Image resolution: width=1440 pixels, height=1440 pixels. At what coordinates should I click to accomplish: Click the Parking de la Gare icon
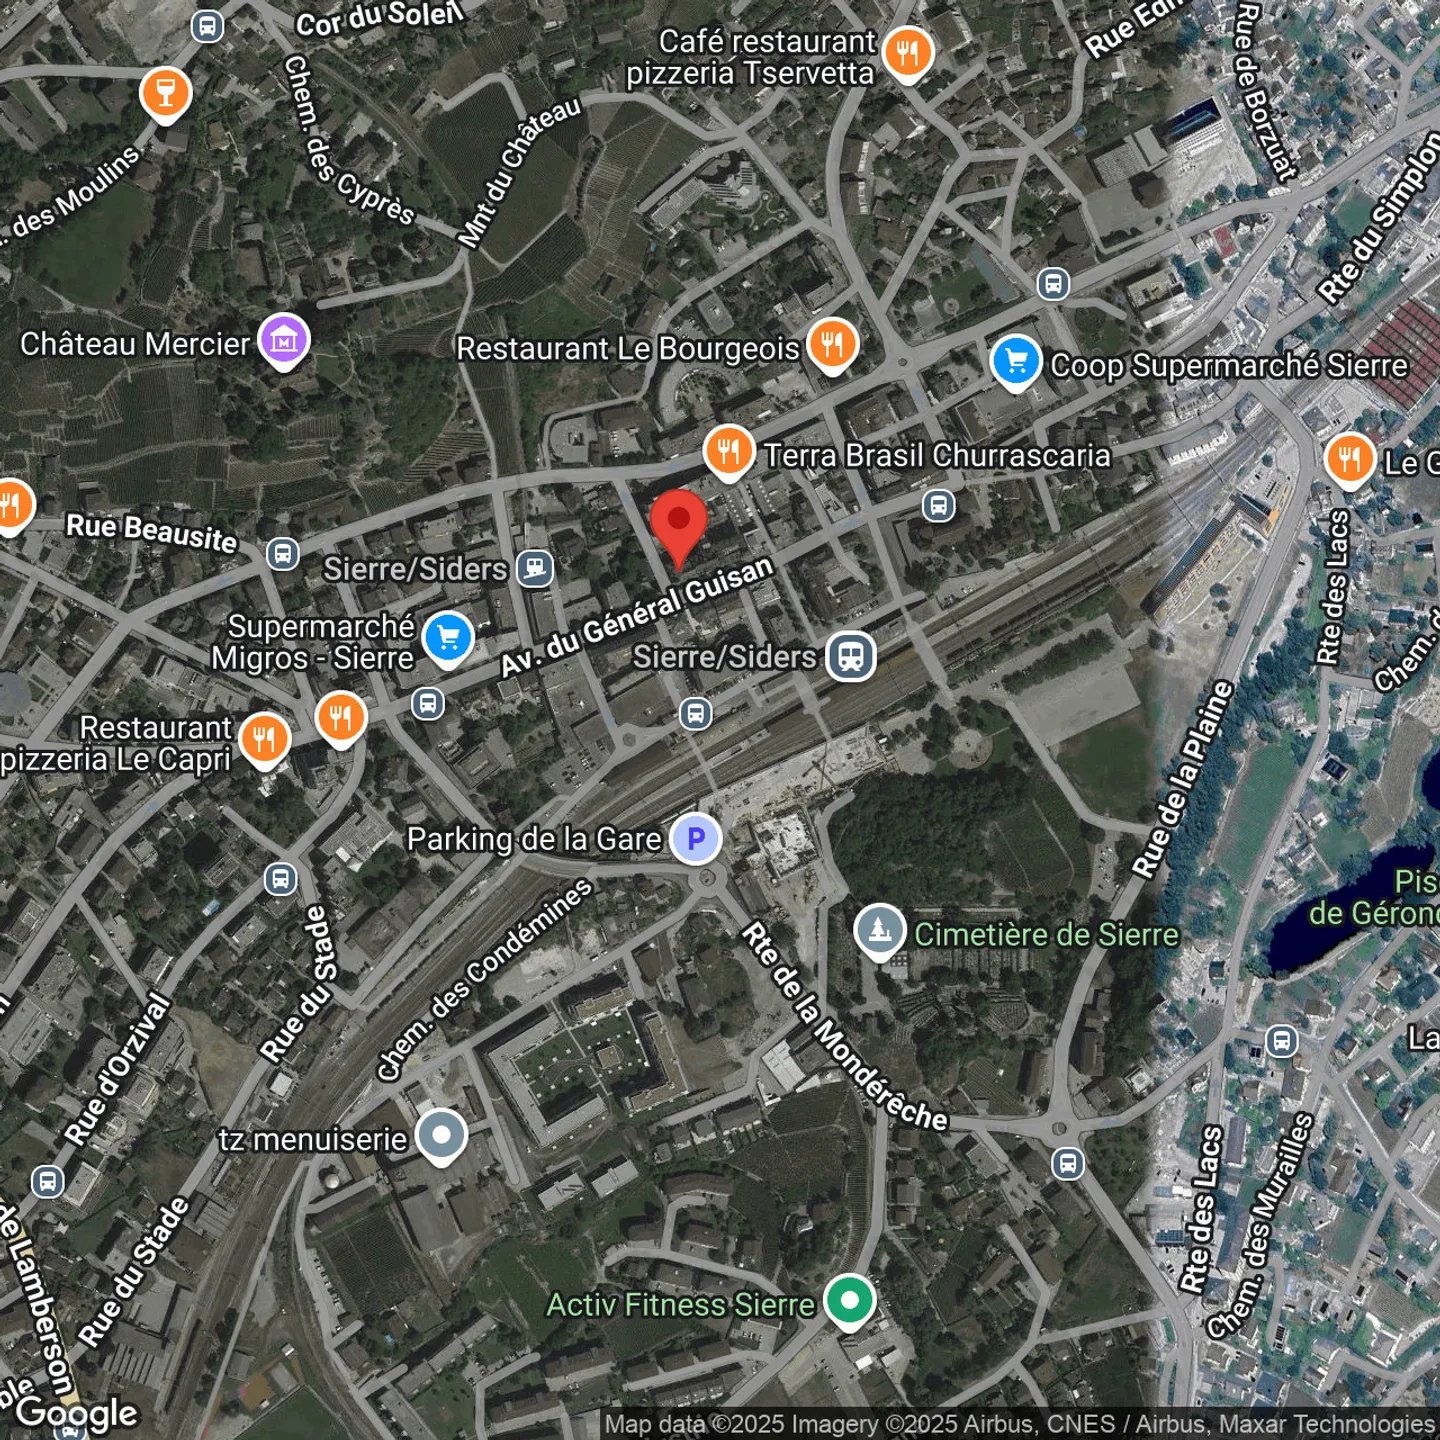click(696, 838)
